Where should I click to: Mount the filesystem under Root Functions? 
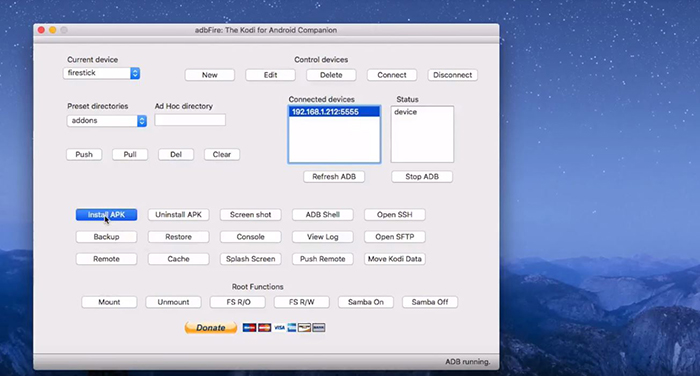[109, 302]
